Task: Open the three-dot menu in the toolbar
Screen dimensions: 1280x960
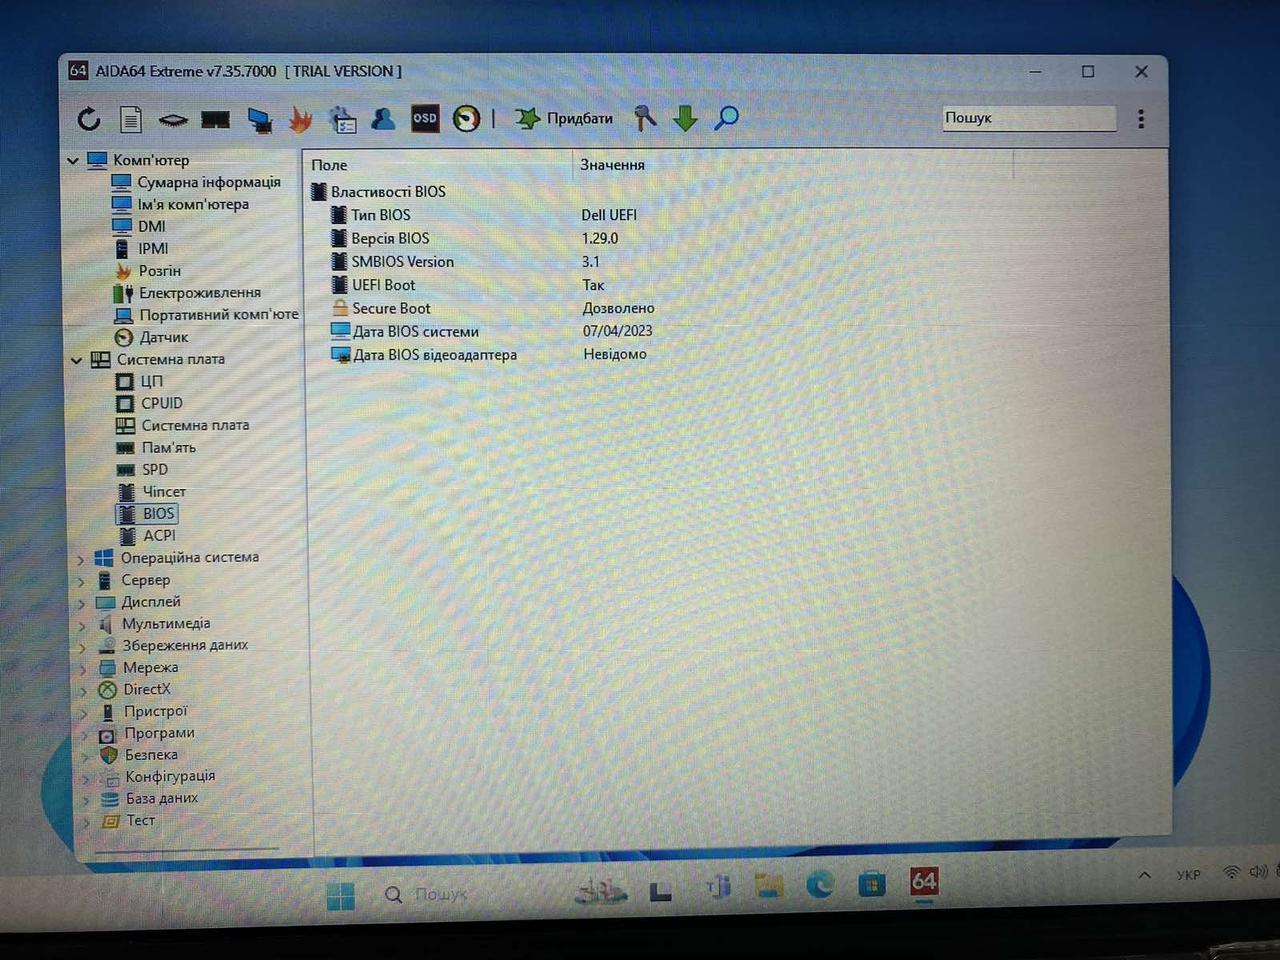Action: pyautogui.click(x=1141, y=118)
